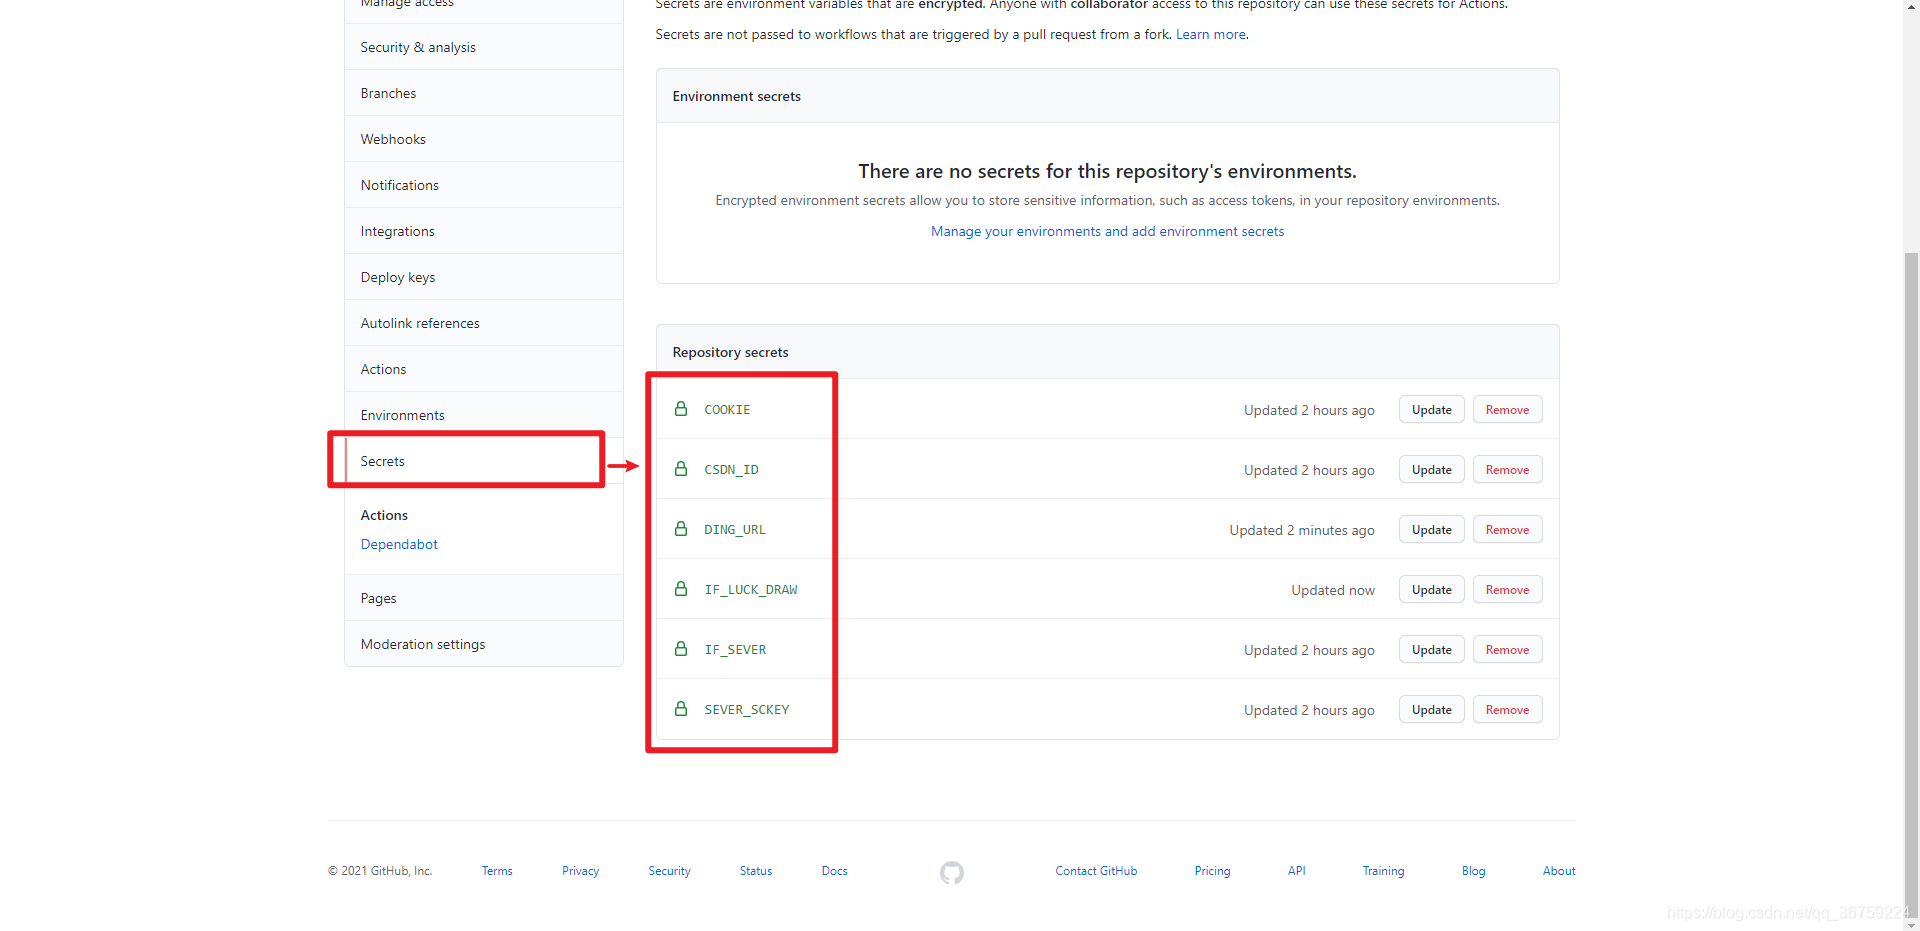Open Moderation settings
1920x931 pixels.
pos(484,644)
